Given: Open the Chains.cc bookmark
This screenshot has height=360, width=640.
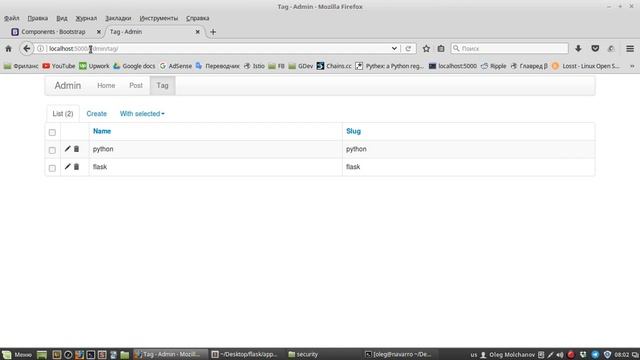Looking at the screenshot, I should pyautogui.click(x=334, y=66).
